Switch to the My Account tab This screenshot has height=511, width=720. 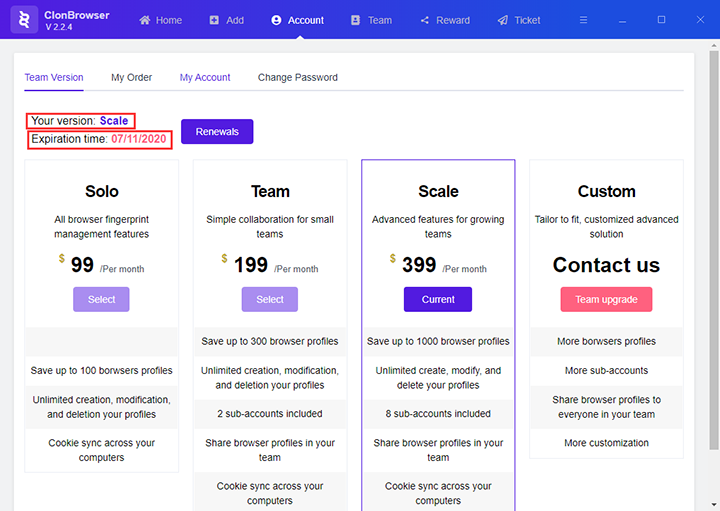(205, 77)
